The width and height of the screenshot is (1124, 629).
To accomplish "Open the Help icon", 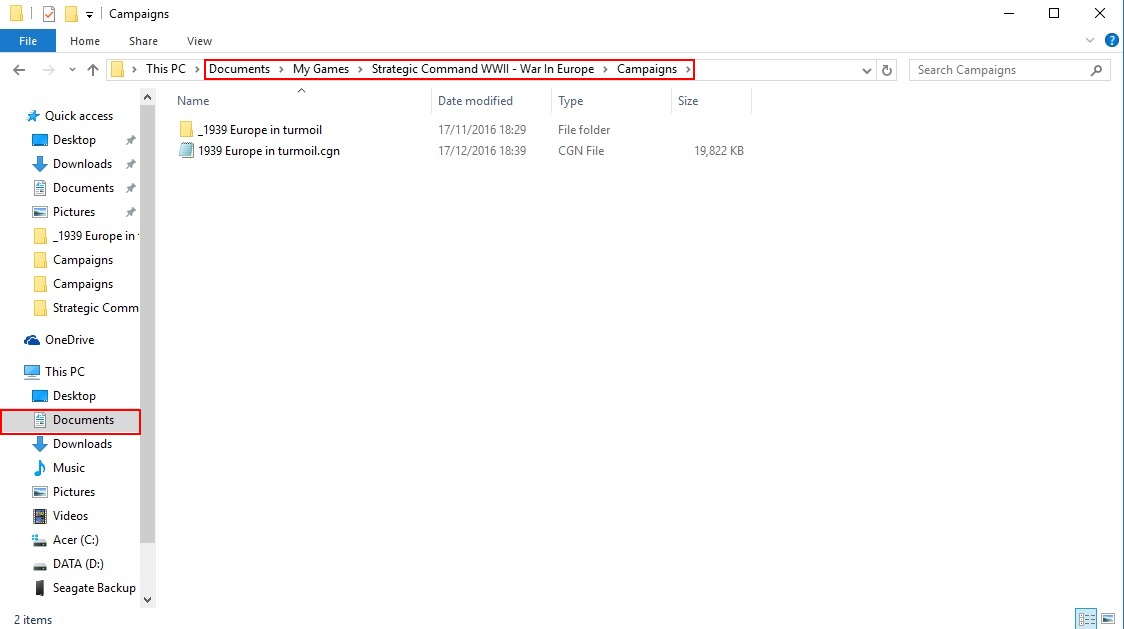I will [x=1112, y=41].
